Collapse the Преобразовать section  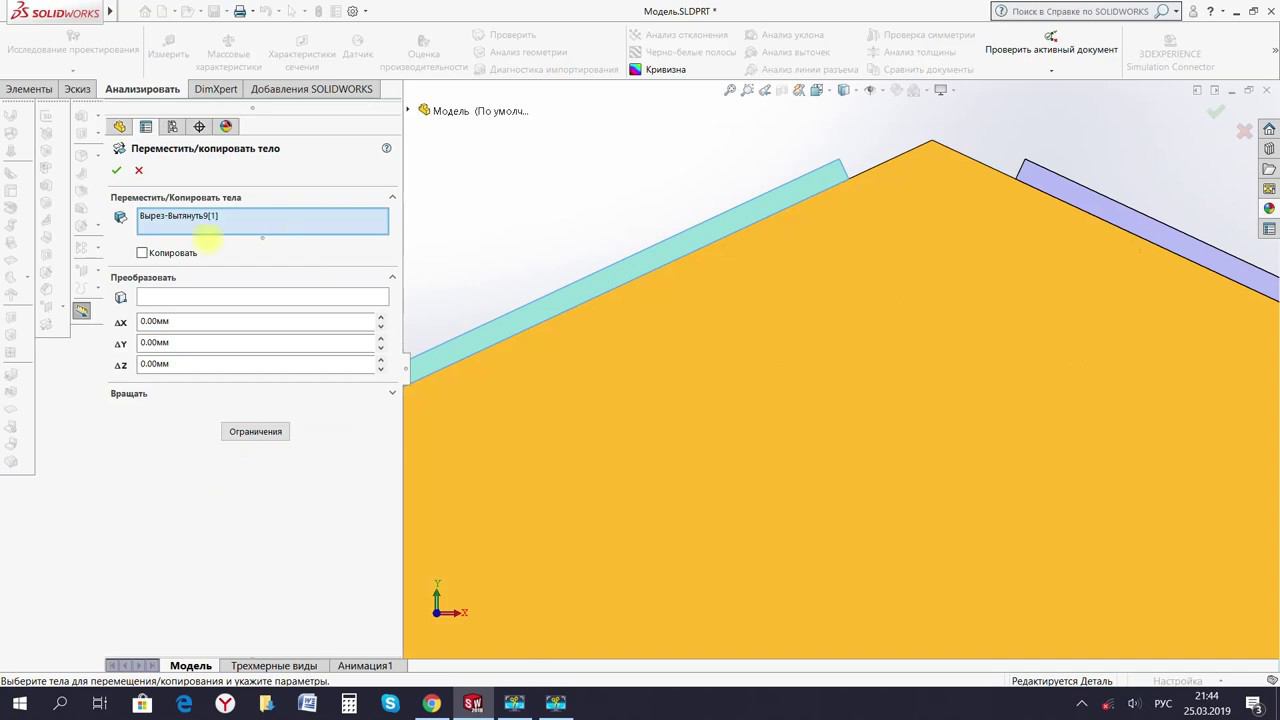(x=392, y=277)
